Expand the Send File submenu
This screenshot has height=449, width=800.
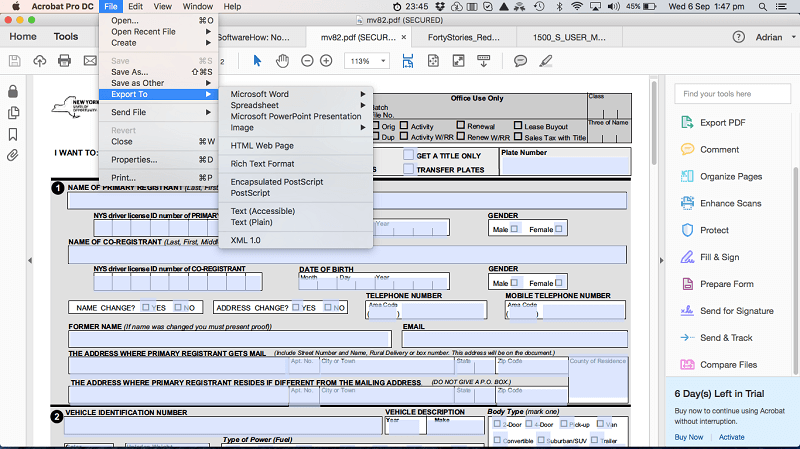click(x=159, y=112)
